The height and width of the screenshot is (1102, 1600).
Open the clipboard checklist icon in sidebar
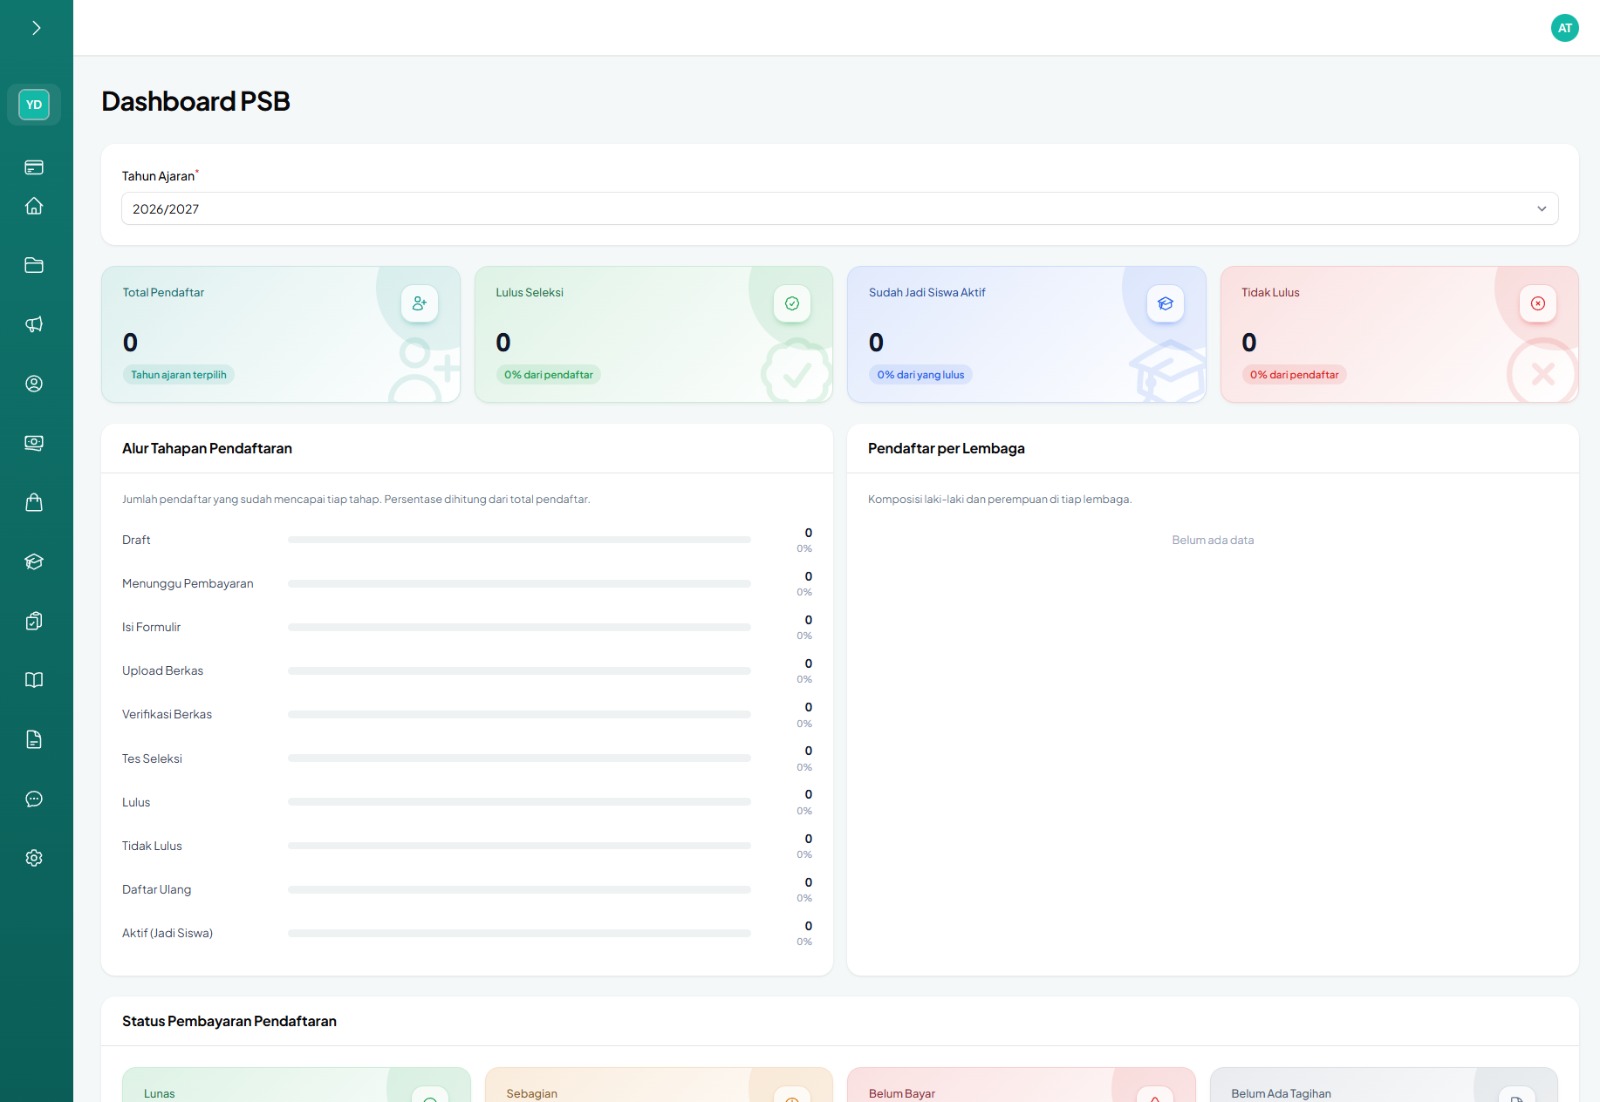click(34, 621)
